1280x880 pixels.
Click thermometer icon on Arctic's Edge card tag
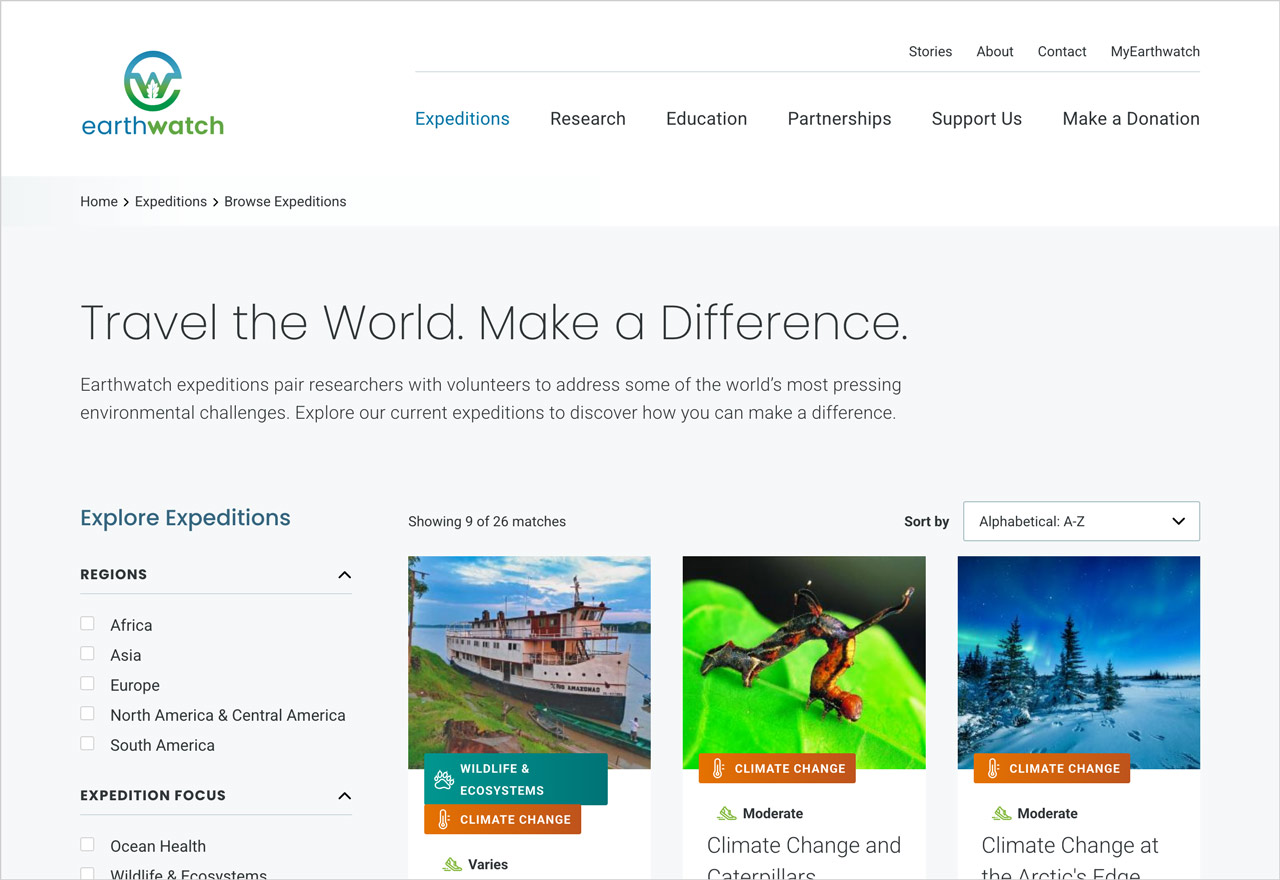click(x=993, y=768)
